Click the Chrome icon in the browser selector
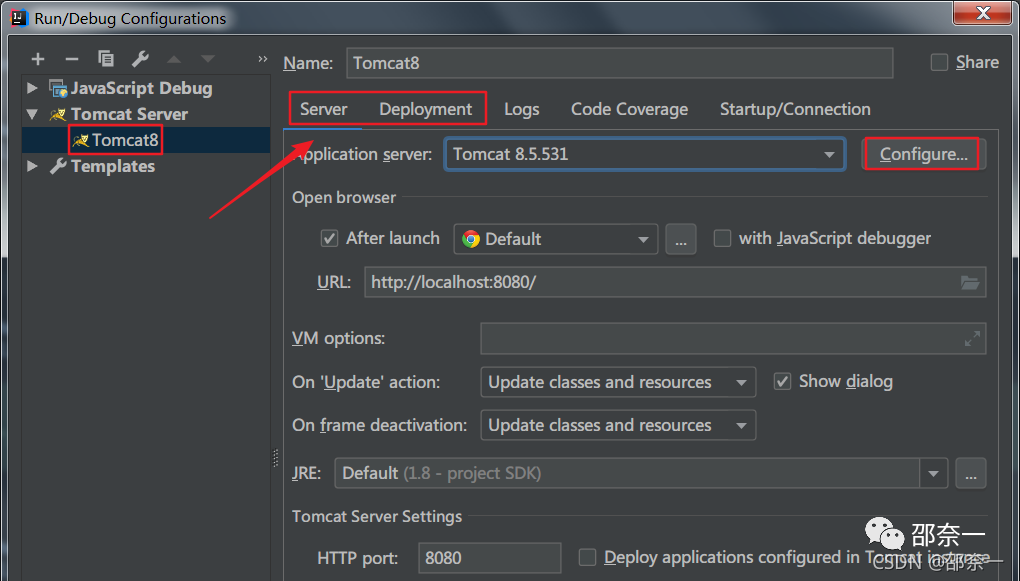Screen dimensions: 1020x581 coord(471,239)
